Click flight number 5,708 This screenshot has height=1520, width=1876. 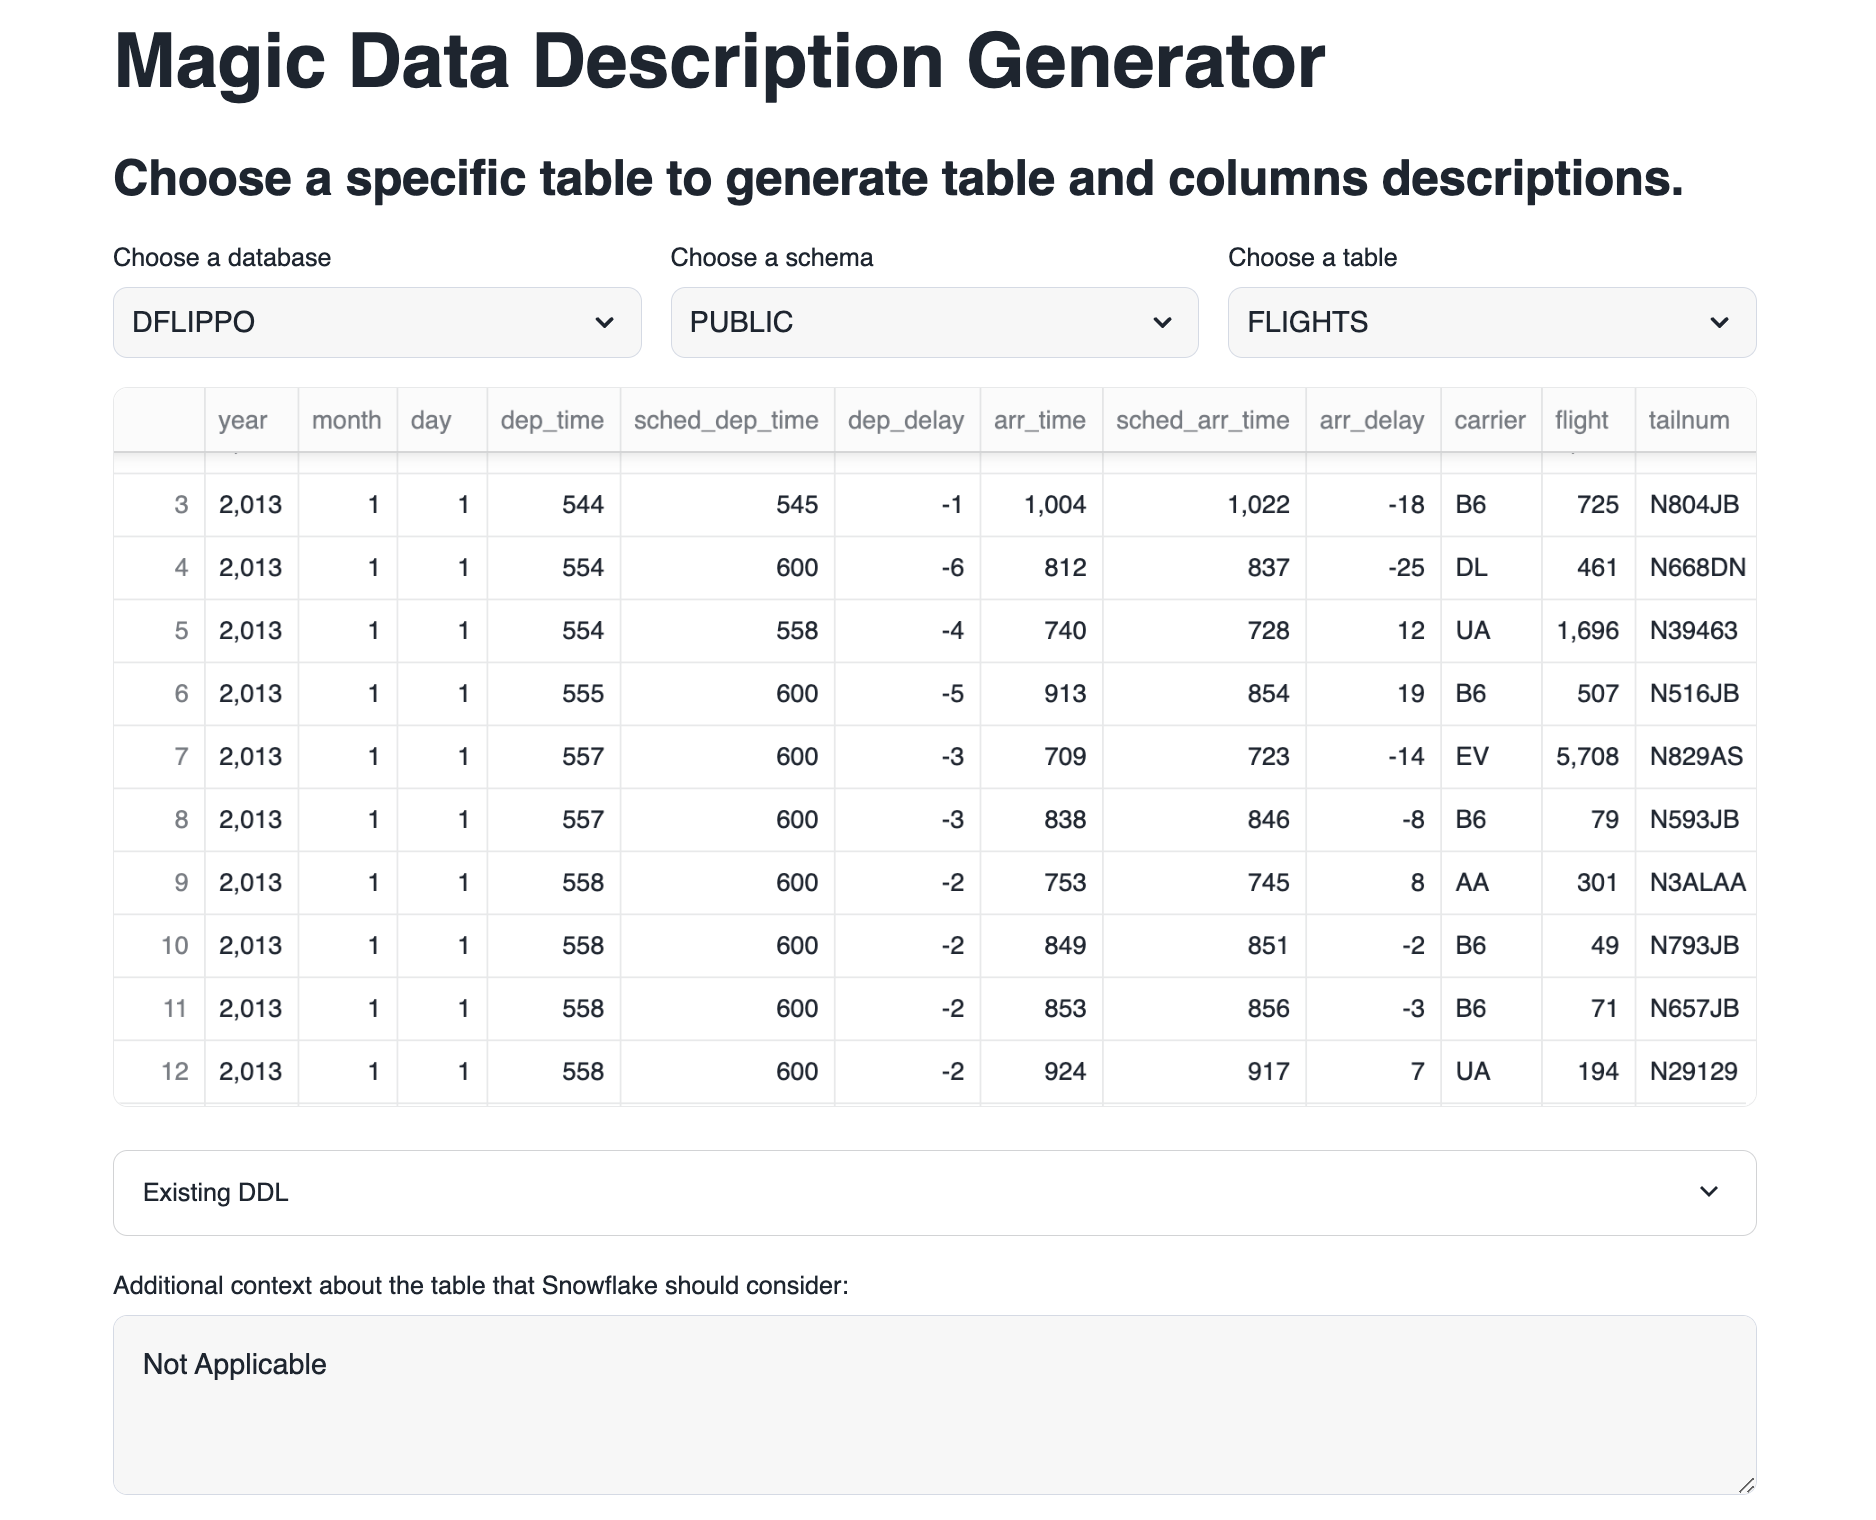click(x=1588, y=756)
